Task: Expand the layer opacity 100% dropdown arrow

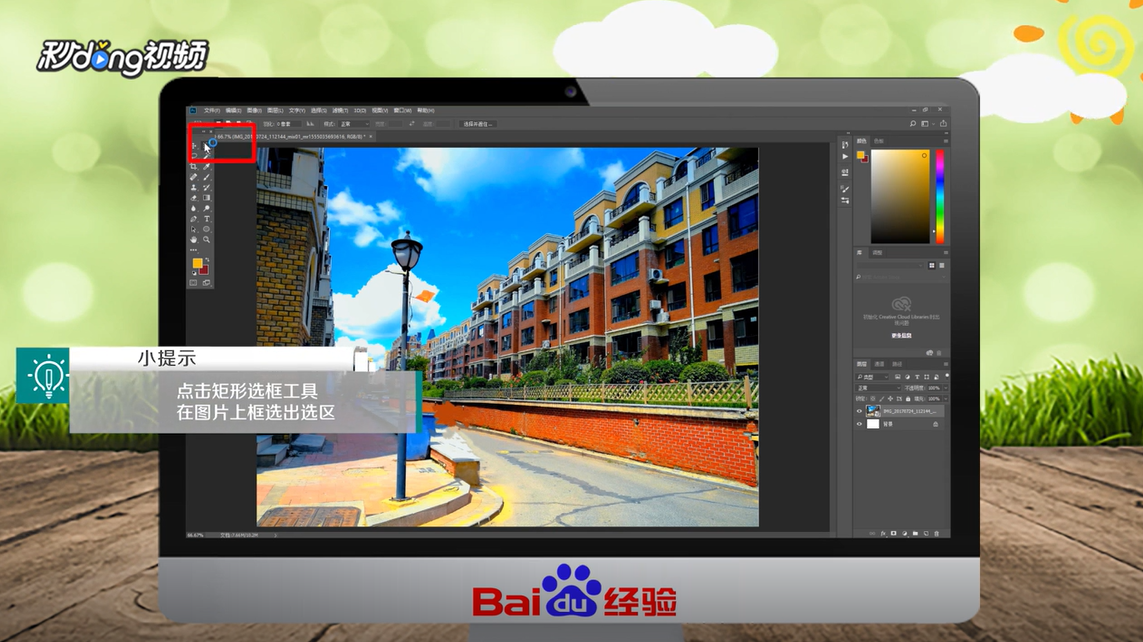Action: [x=945, y=388]
